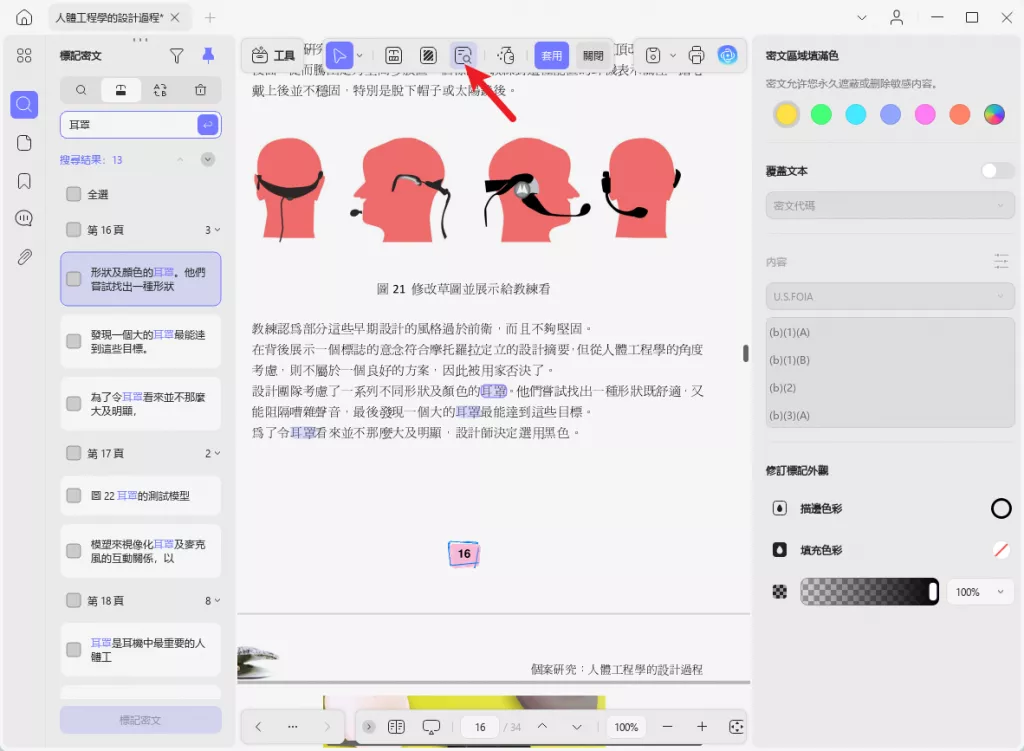
Task: Collapse the 第 17 頁 results group
Action: coord(217,453)
